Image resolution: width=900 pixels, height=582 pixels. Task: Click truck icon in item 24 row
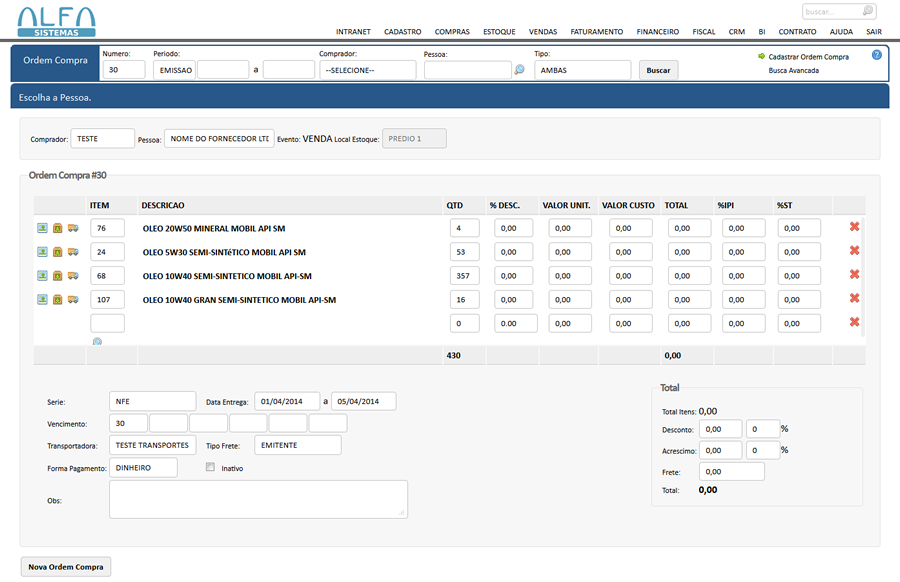(x=73, y=252)
